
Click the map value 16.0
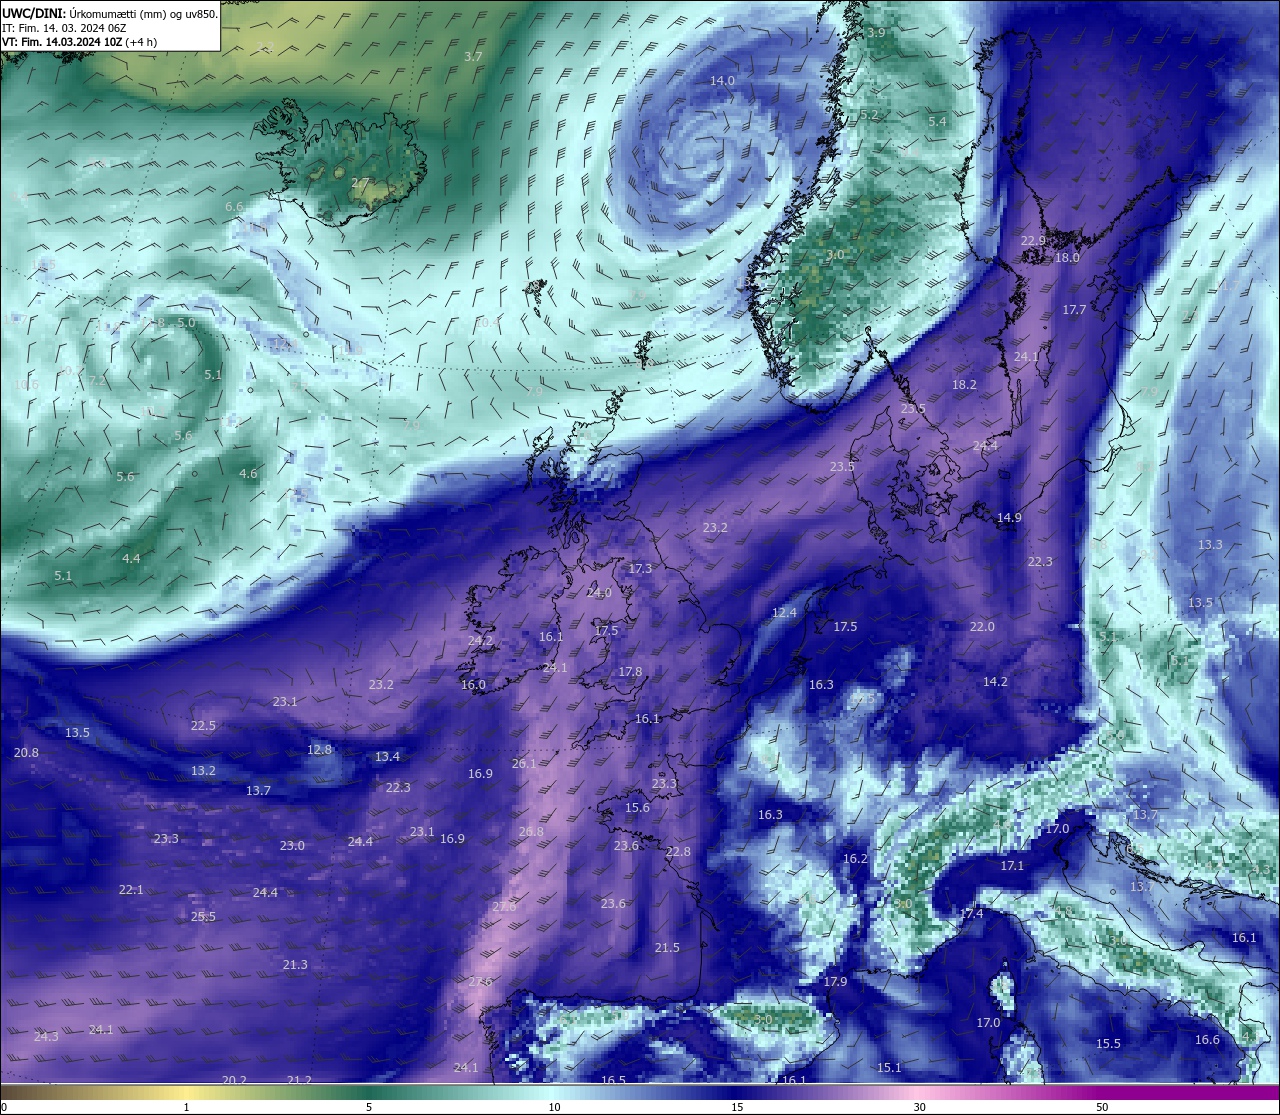473,684
